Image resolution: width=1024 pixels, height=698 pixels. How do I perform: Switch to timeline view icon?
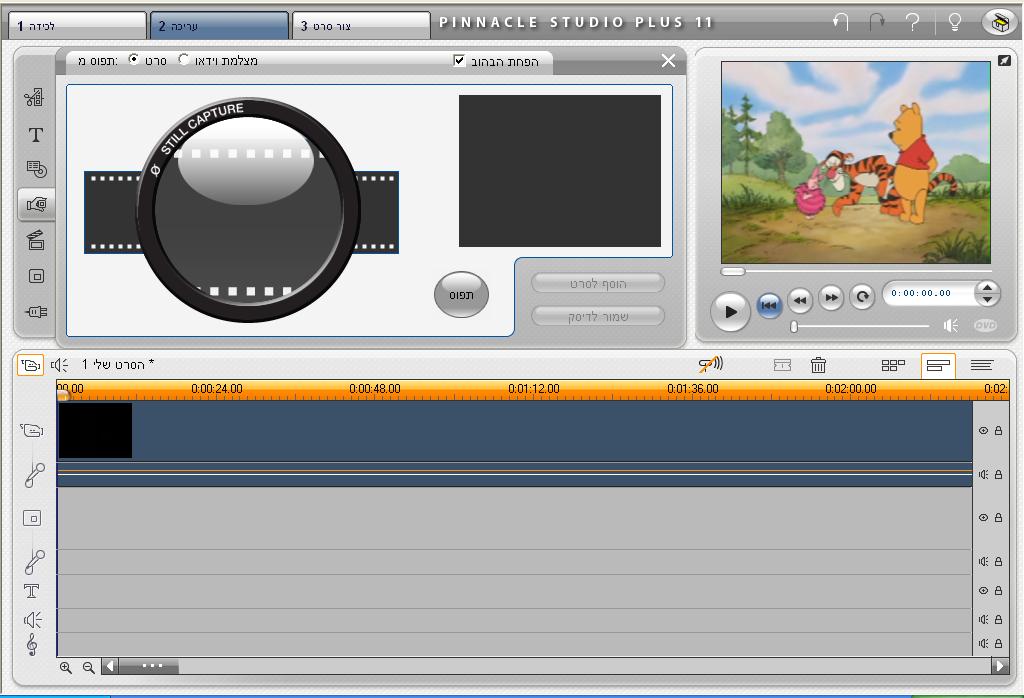(938, 365)
